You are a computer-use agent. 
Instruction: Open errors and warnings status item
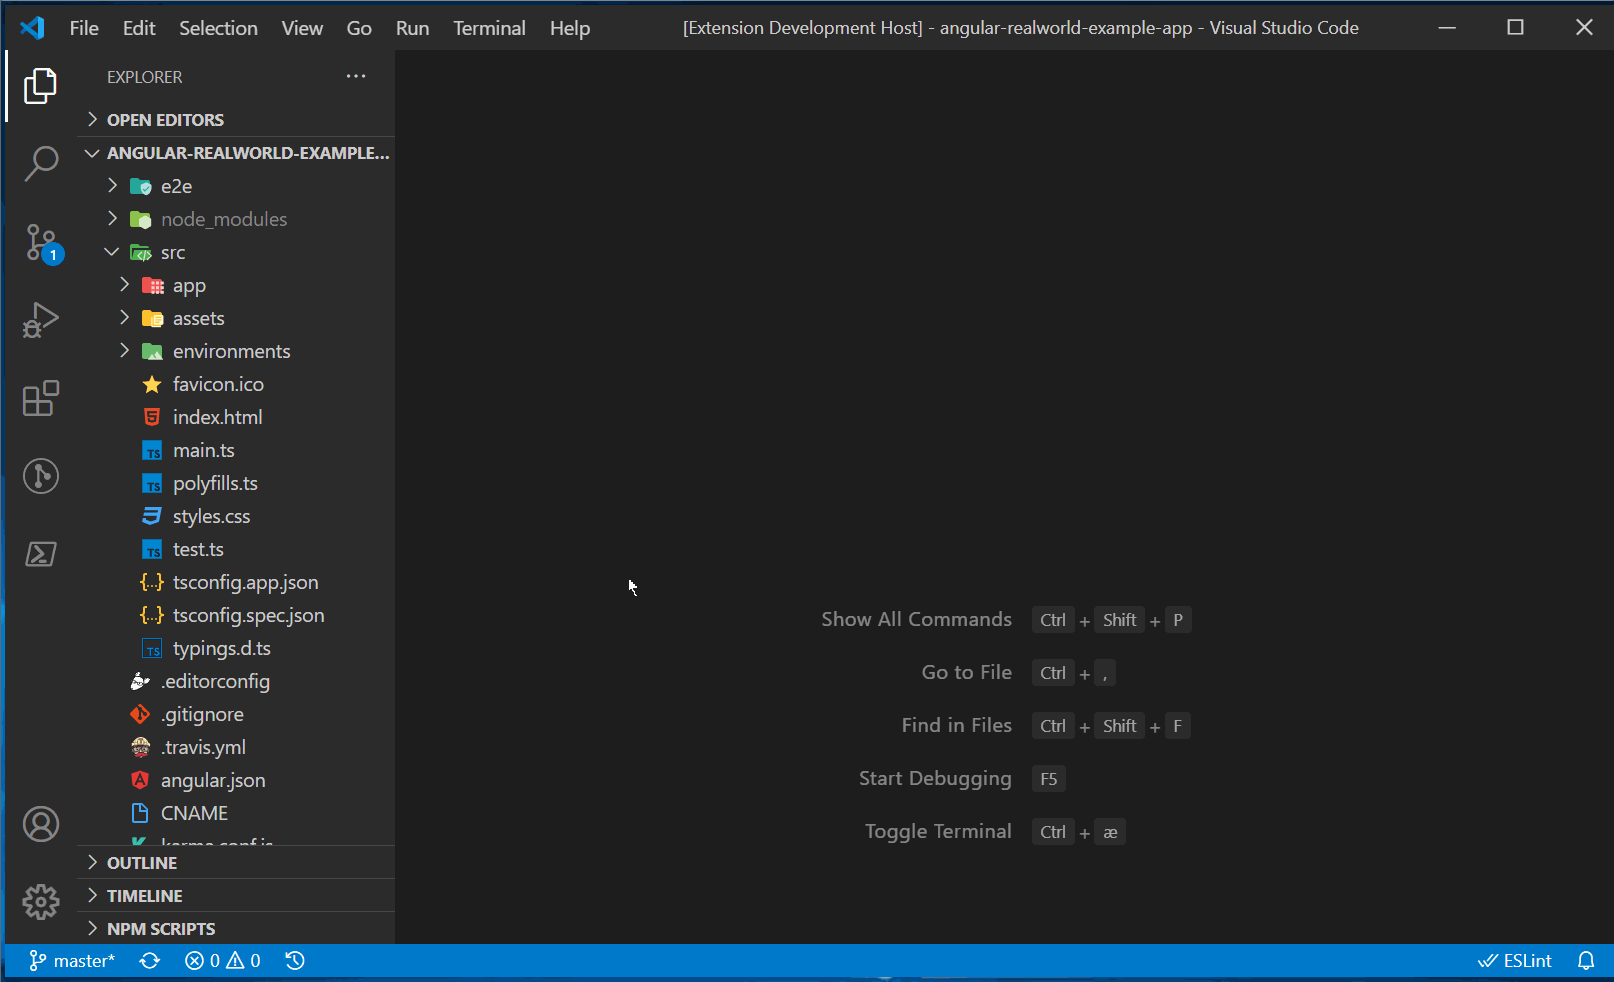tap(223, 961)
